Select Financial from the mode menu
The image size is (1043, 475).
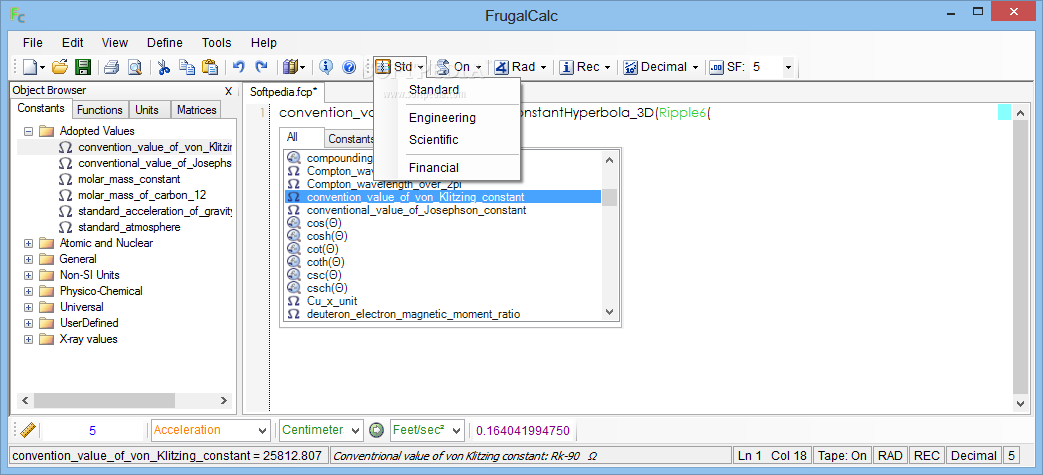(x=447, y=168)
